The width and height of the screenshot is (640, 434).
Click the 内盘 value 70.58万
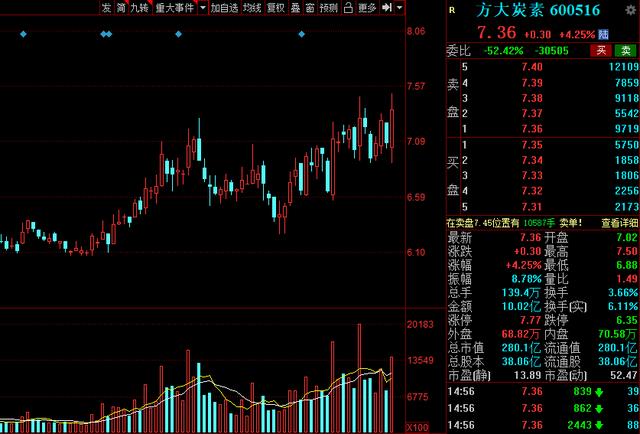[x=618, y=334]
